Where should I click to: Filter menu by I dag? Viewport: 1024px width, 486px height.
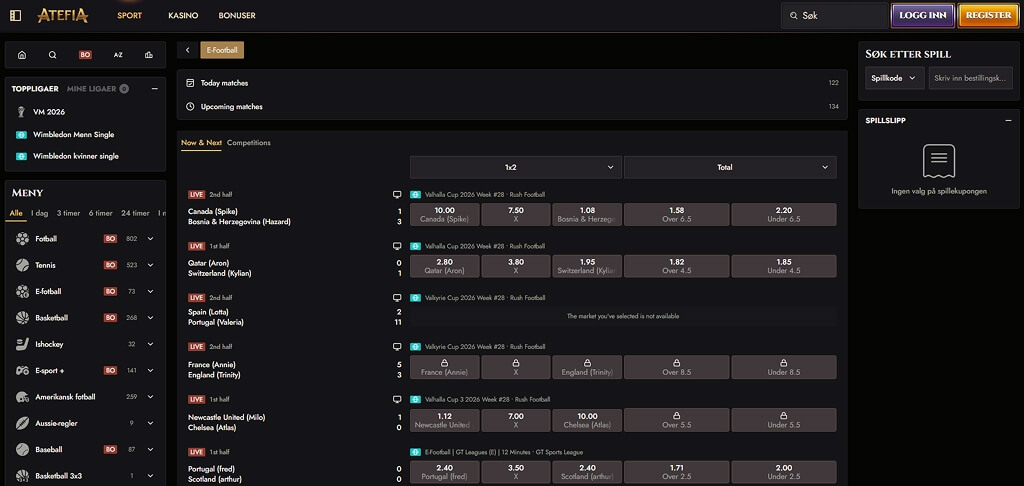(40, 213)
